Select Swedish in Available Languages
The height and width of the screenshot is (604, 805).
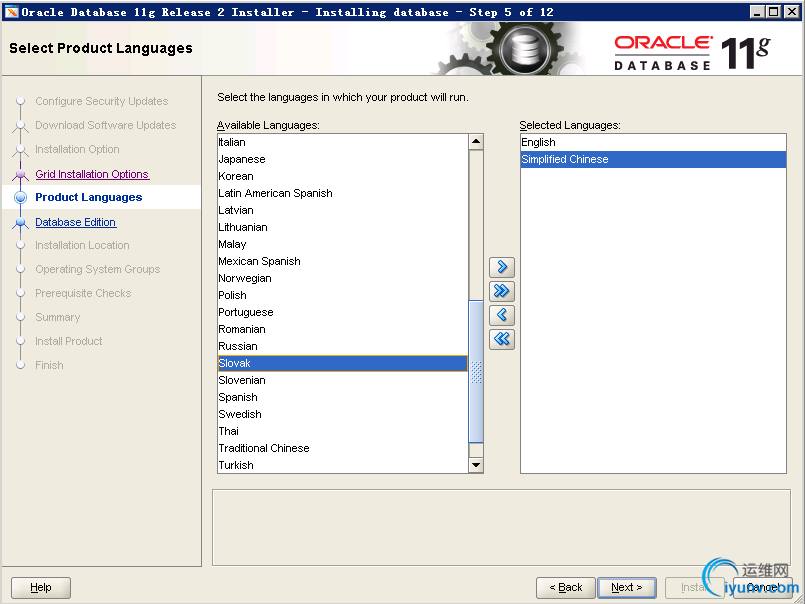point(342,414)
